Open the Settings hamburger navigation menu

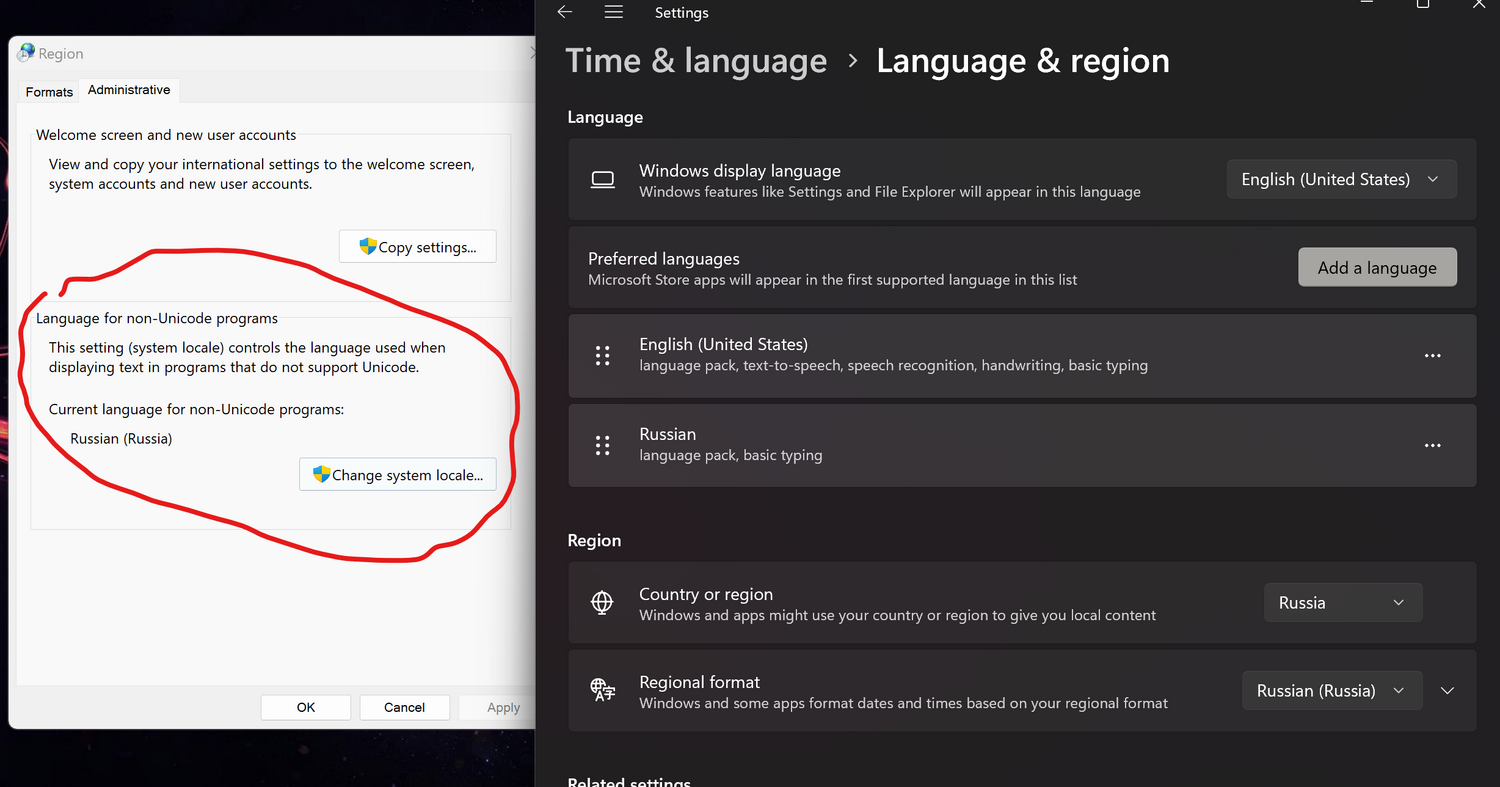(614, 12)
